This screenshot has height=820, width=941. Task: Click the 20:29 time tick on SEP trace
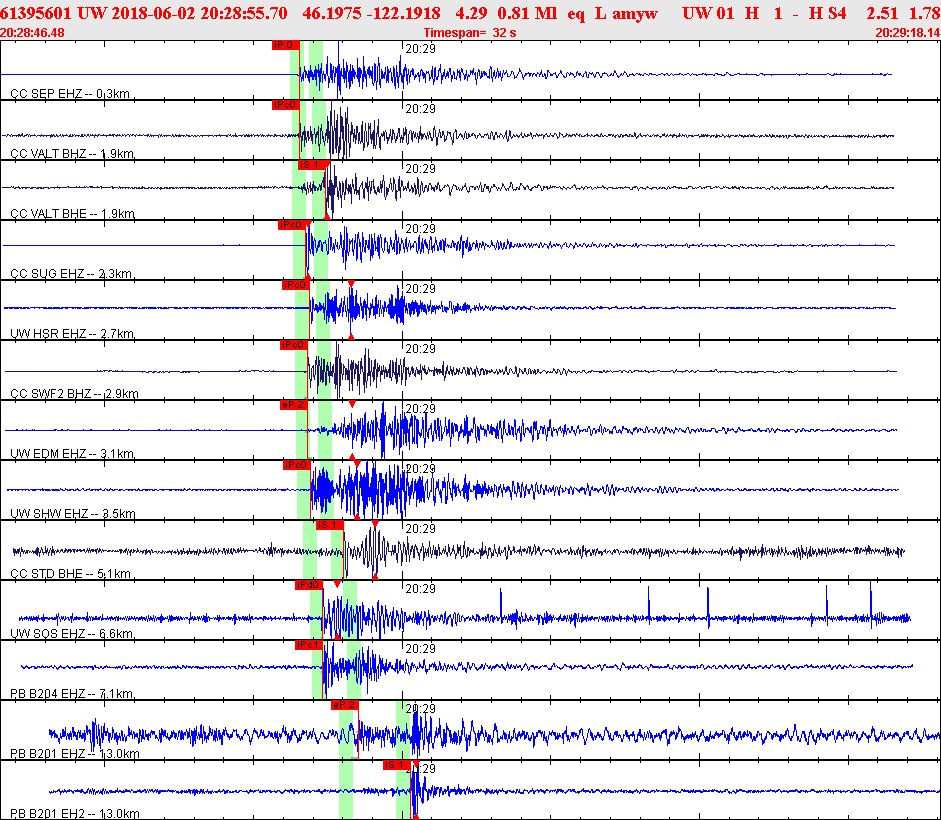coord(420,49)
